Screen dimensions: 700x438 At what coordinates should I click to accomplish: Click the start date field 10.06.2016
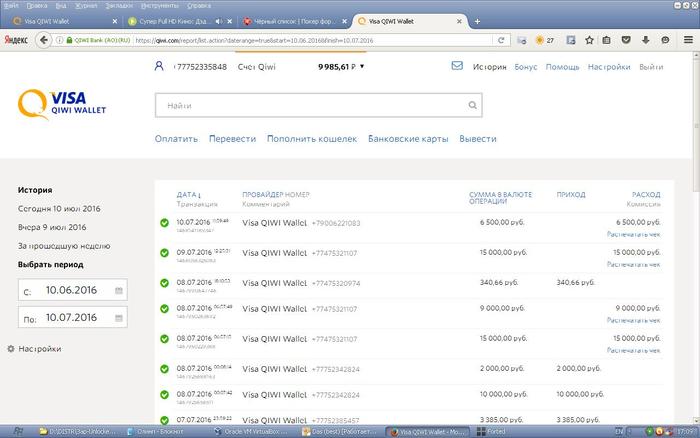pos(72,290)
